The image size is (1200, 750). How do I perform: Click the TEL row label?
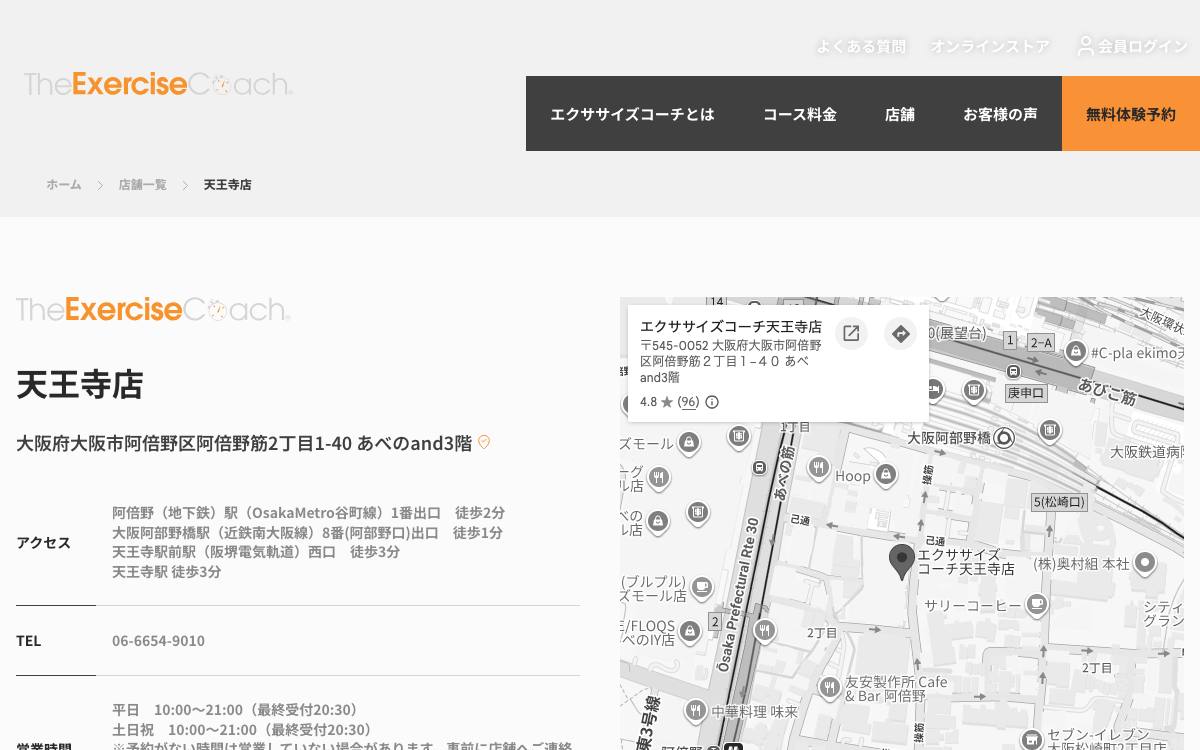point(29,641)
